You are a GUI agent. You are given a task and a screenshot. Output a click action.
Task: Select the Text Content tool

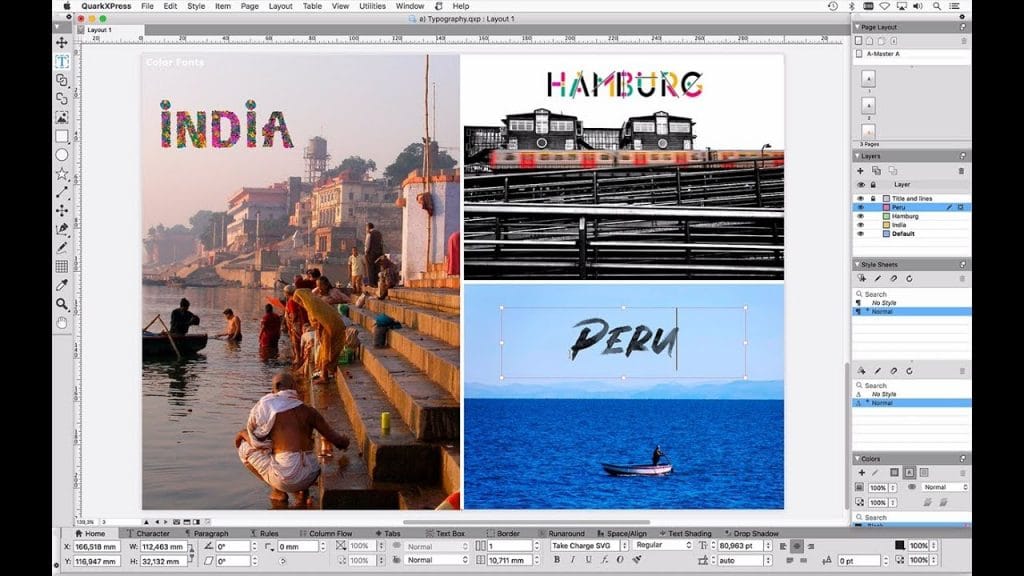62,62
